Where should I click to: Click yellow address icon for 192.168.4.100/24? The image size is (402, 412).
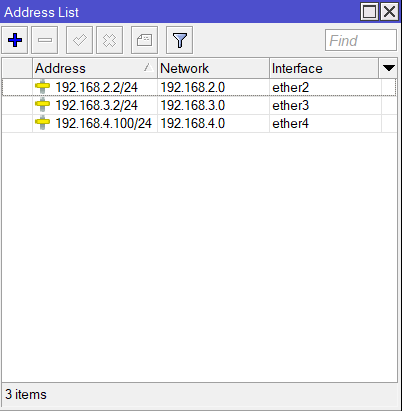(x=42, y=123)
